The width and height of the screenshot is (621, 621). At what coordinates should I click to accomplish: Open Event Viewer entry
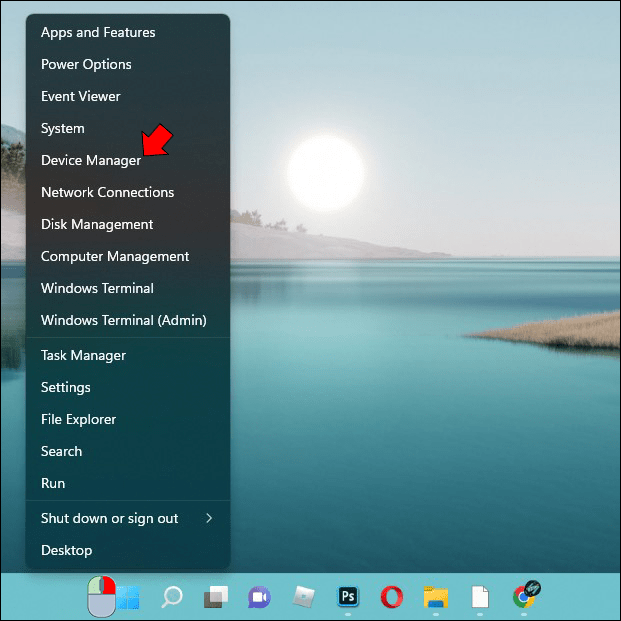pos(81,96)
